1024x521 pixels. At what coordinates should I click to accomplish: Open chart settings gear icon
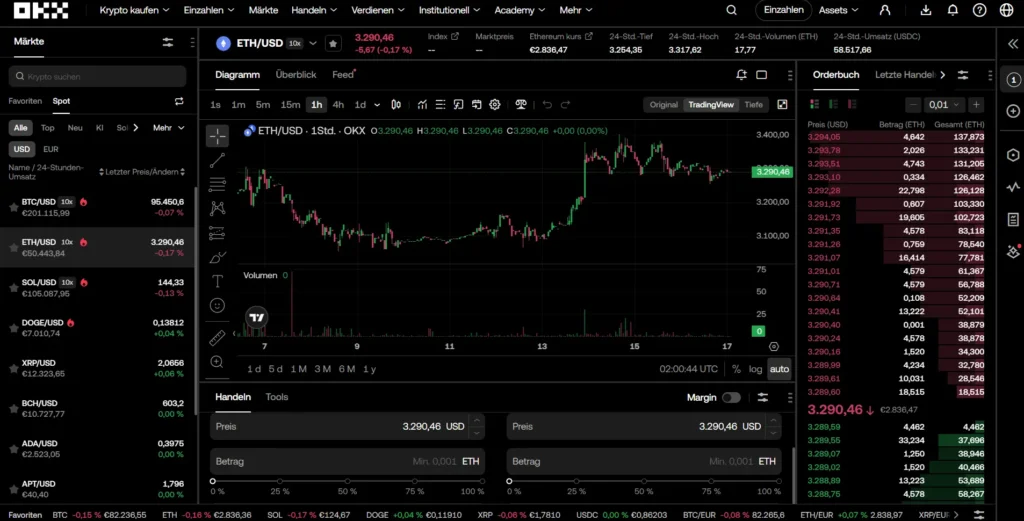(494, 104)
